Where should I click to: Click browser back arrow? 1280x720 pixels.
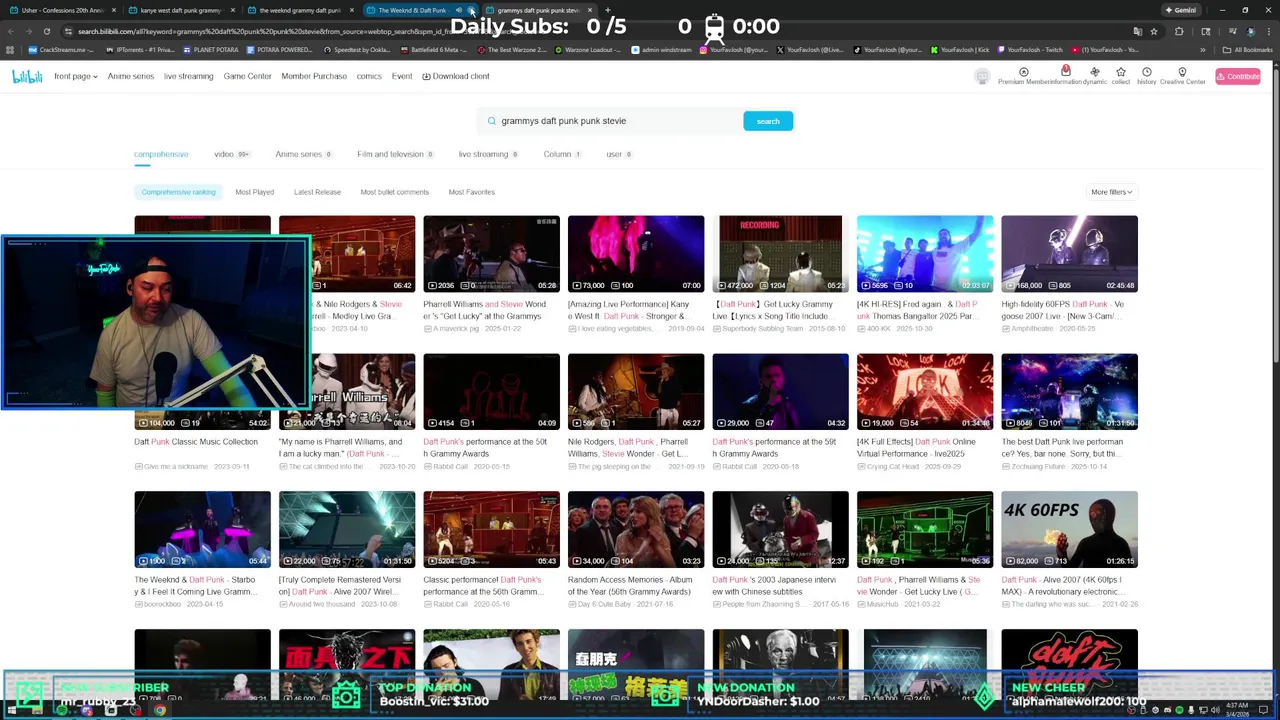10,31
